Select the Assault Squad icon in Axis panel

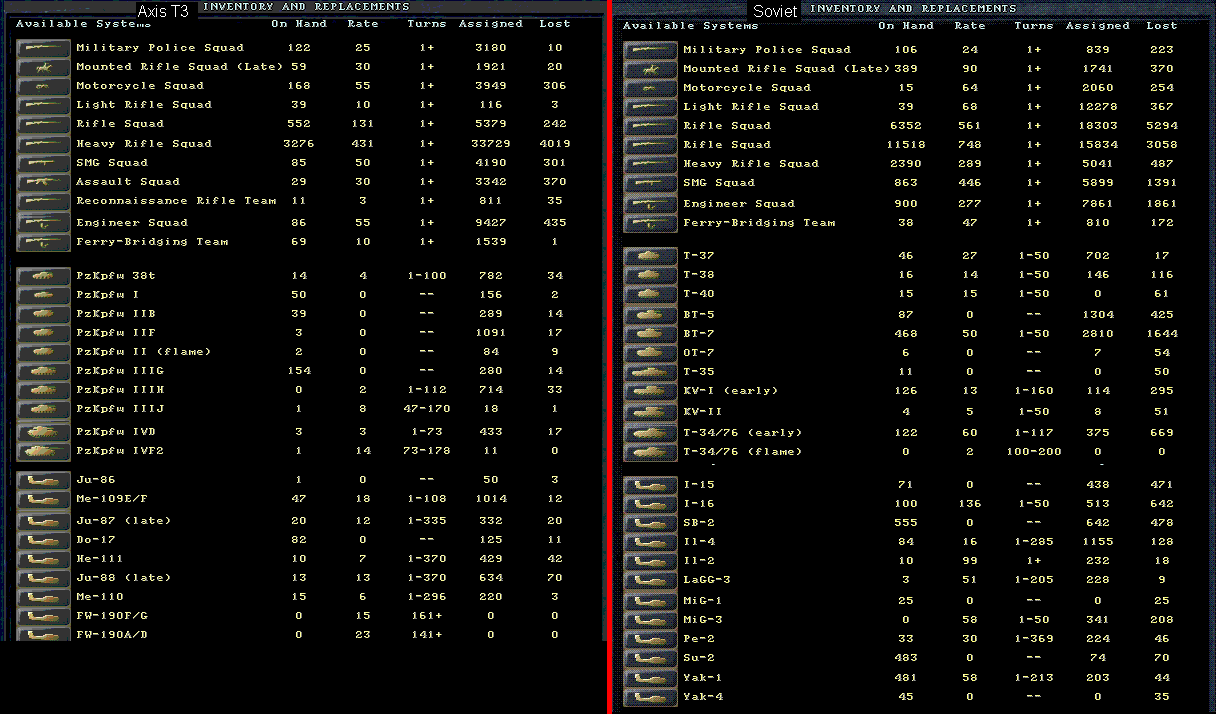[44, 181]
